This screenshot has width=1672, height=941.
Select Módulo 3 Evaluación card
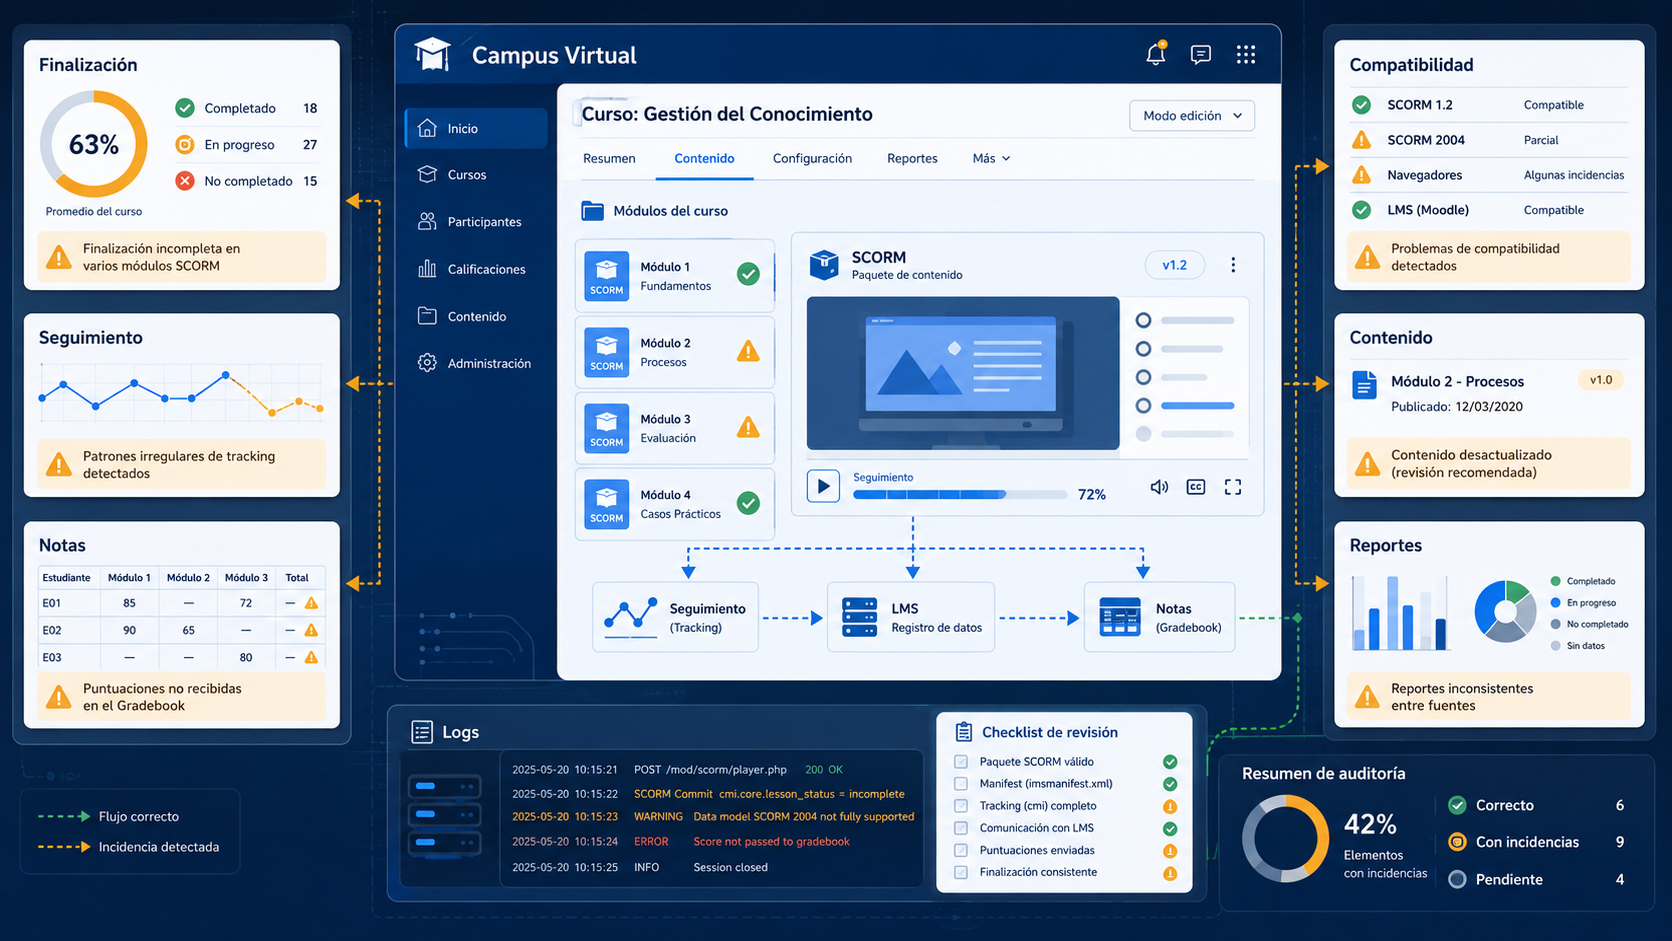(675, 427)
